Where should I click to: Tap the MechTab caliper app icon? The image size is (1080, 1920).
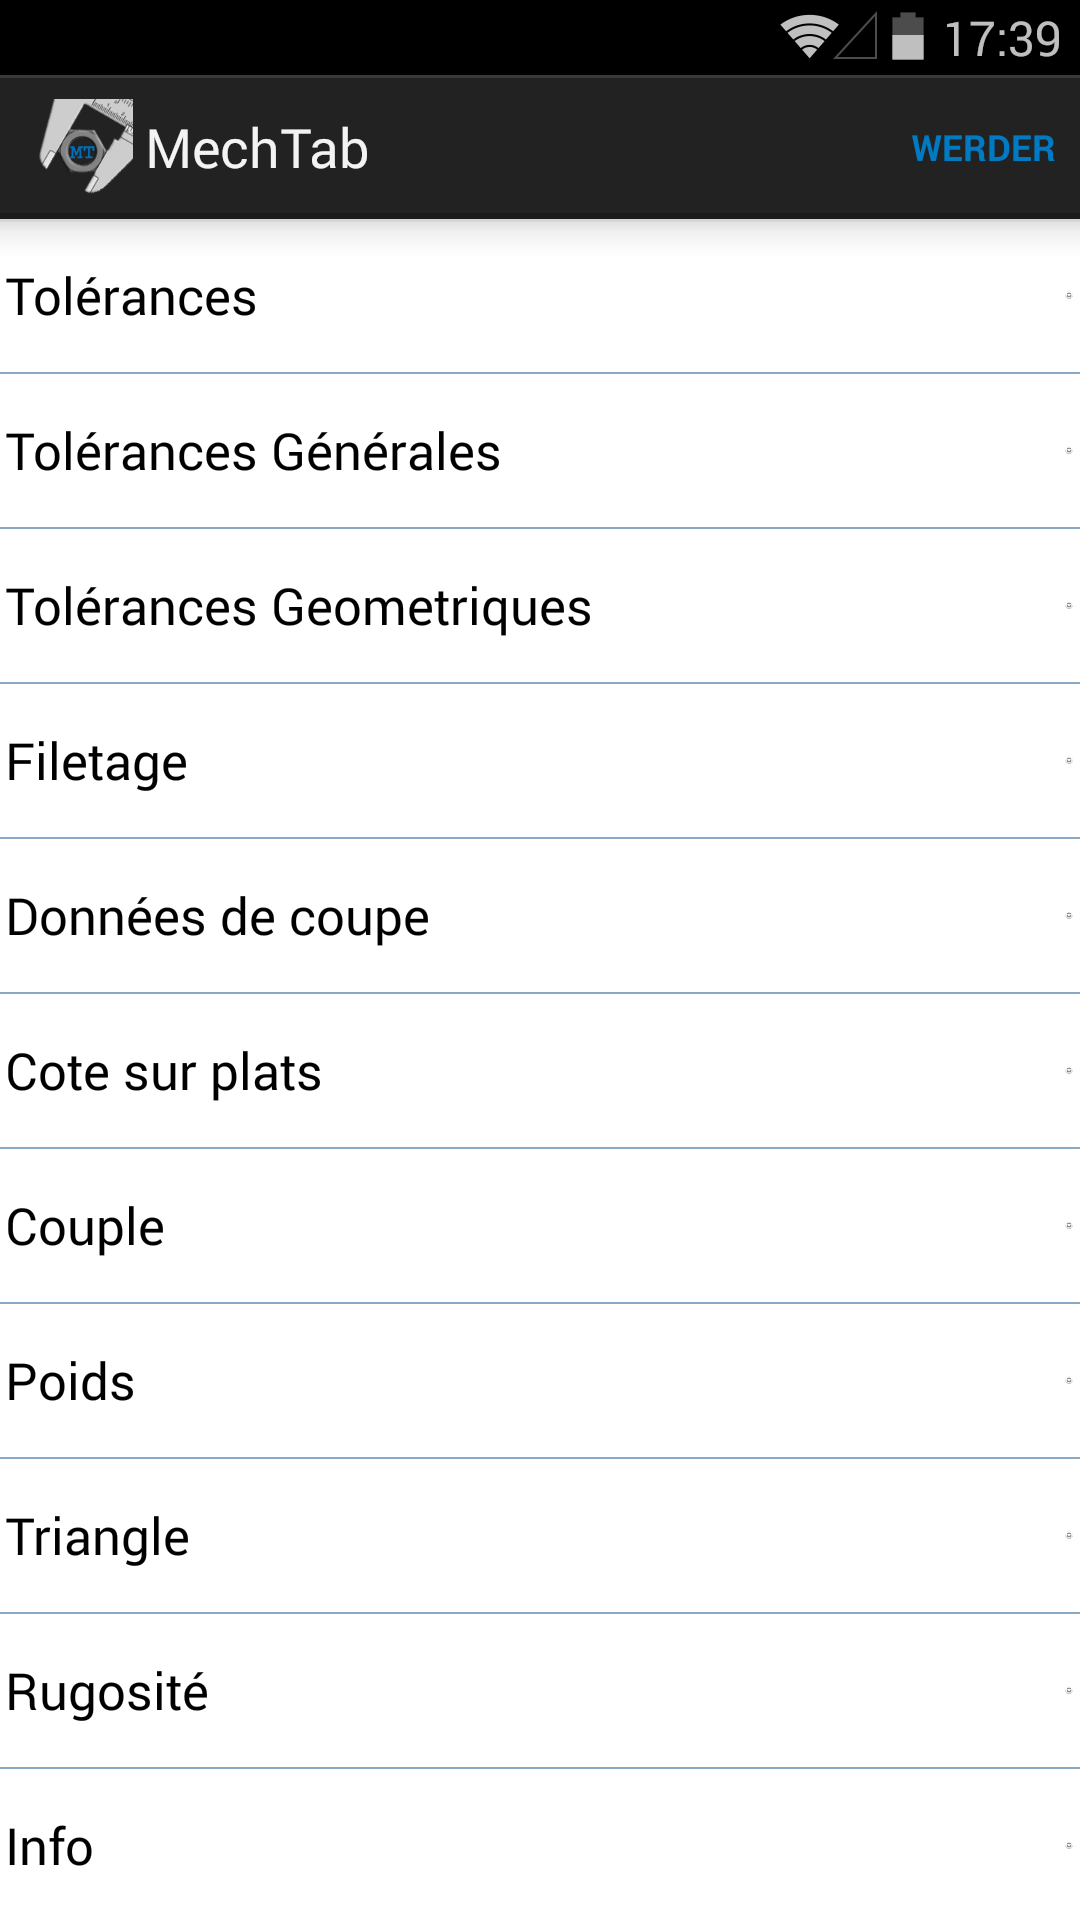point(86,147)
